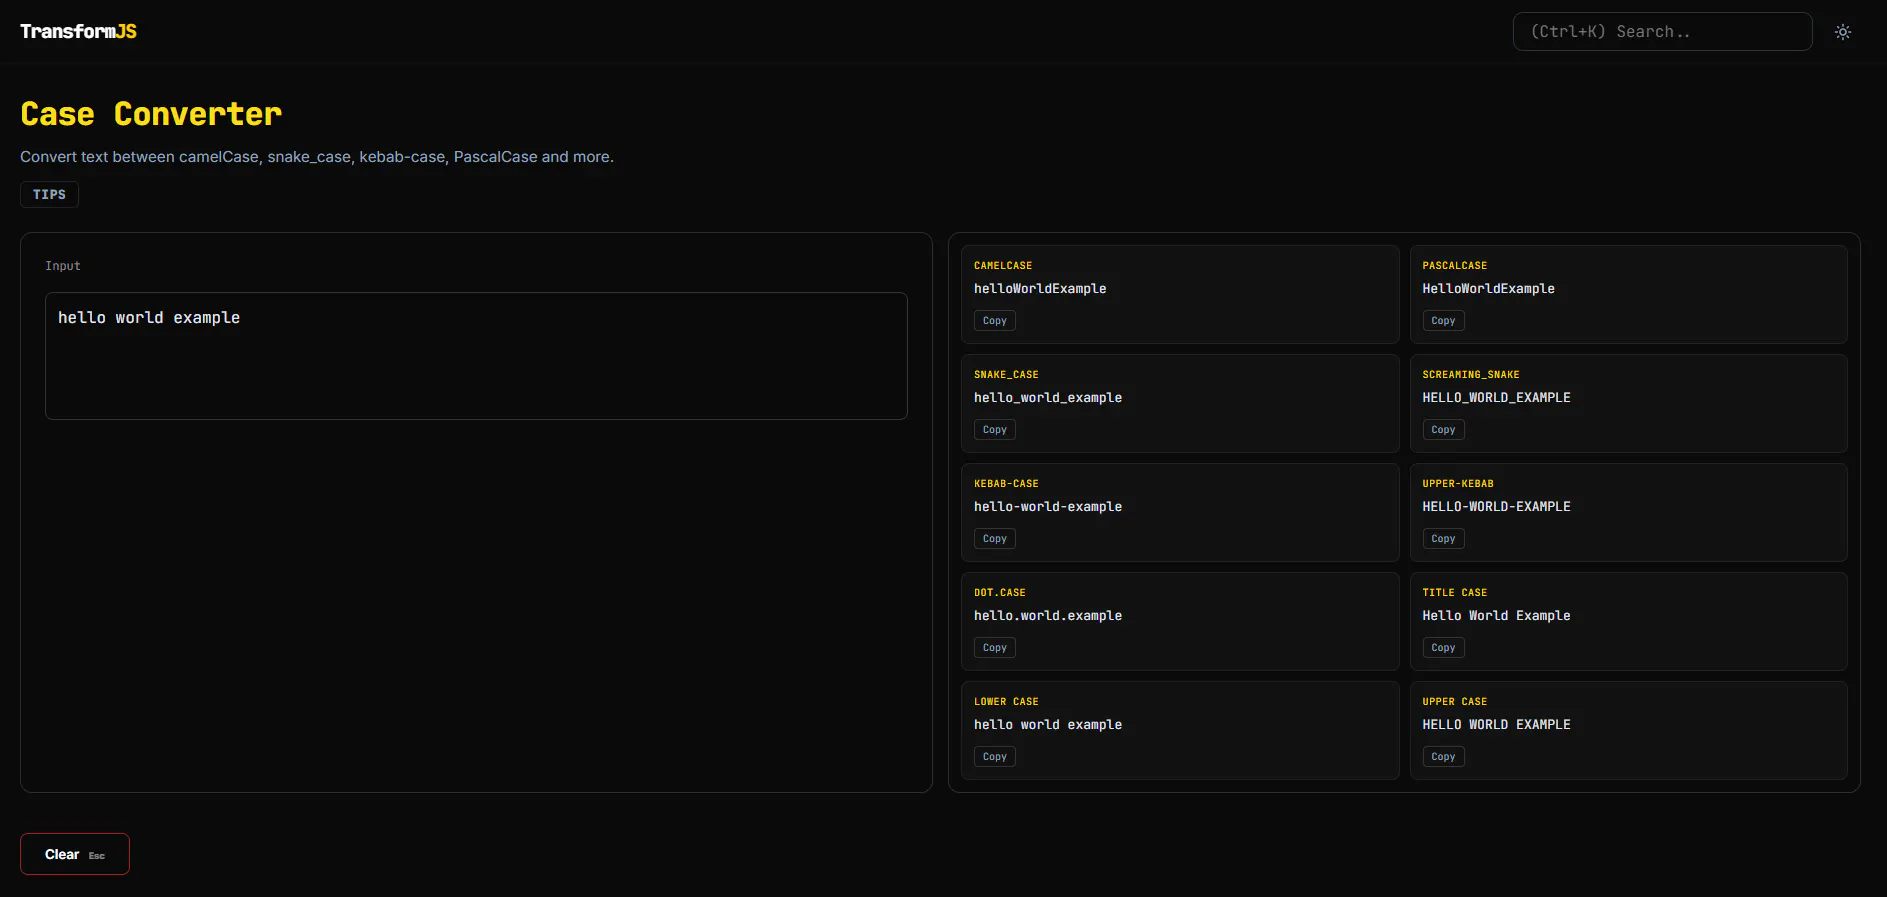Select the Hello World Example title output
This screenshot has height=897, width=1887.
point(1496,616)
